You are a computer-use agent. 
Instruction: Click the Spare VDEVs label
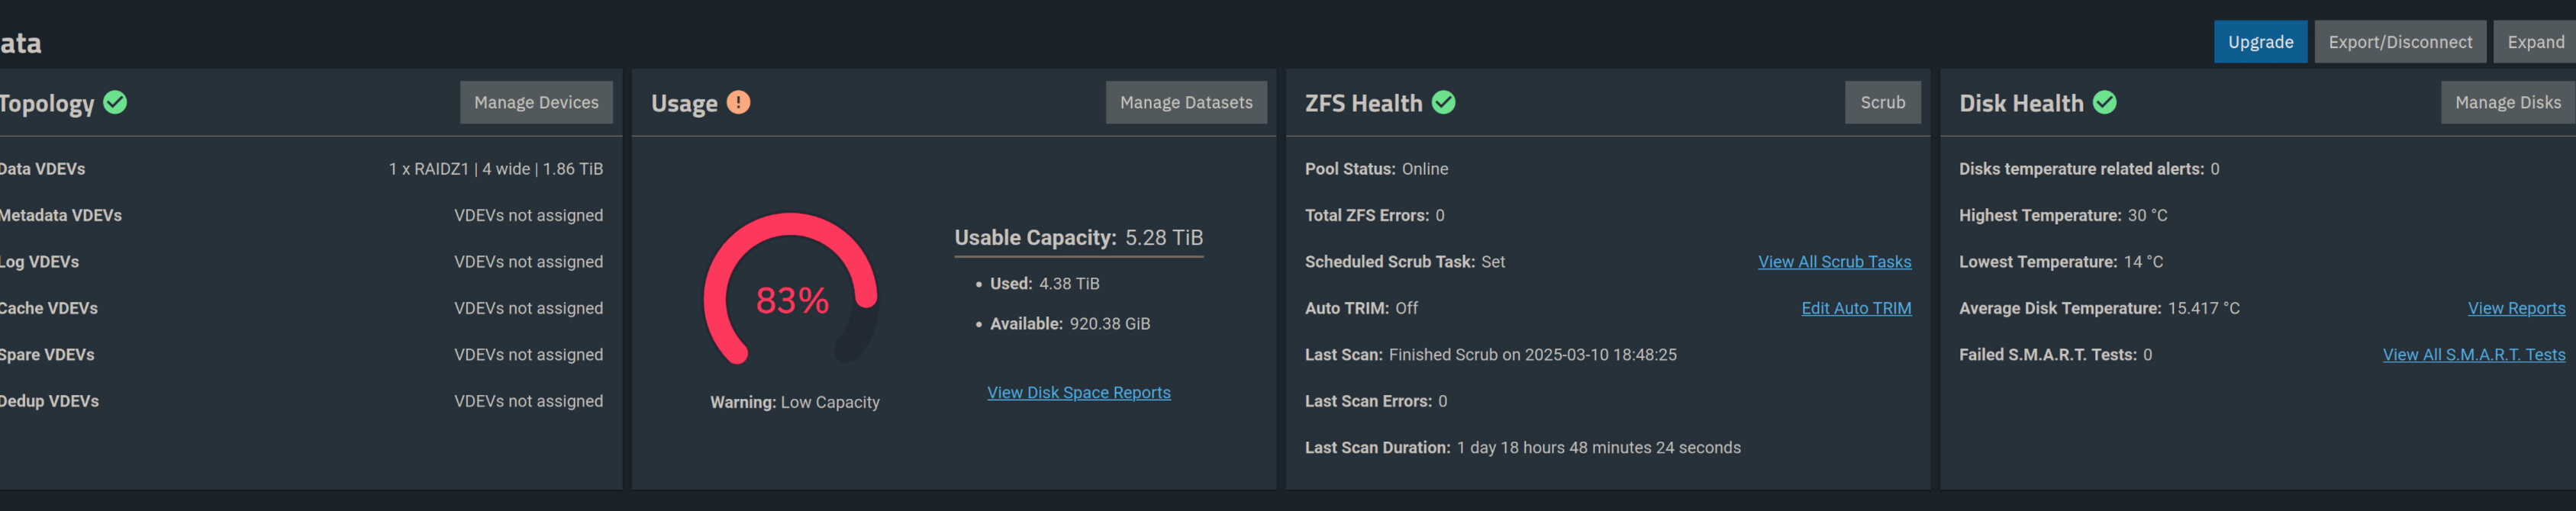(x=47, y=354)
